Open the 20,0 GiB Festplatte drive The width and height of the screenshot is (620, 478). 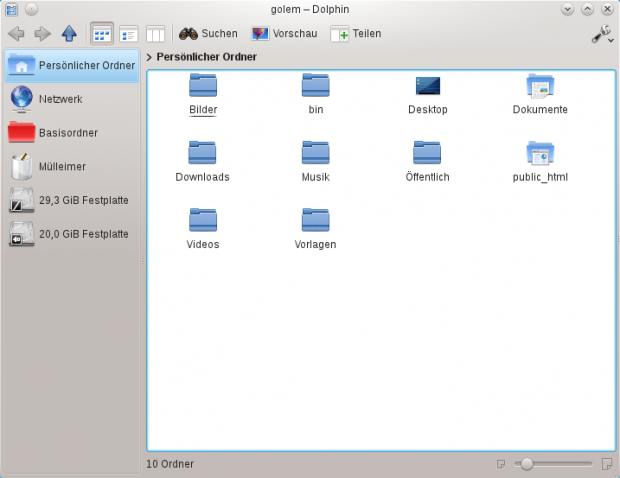[x=80, y=234]
